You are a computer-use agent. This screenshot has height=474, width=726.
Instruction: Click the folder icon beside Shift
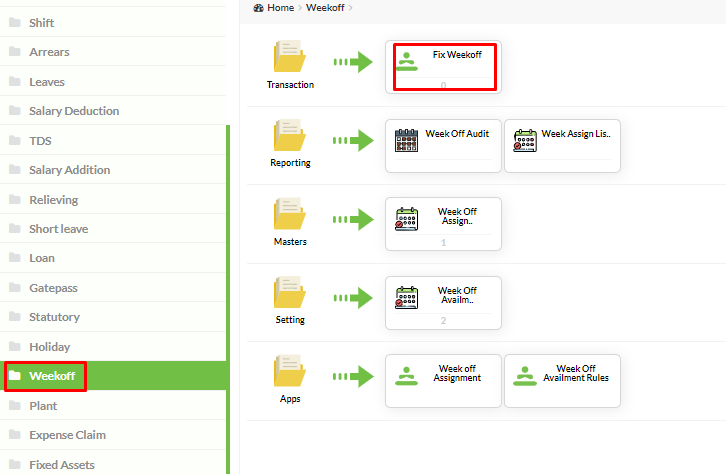(x=15, y=22)
